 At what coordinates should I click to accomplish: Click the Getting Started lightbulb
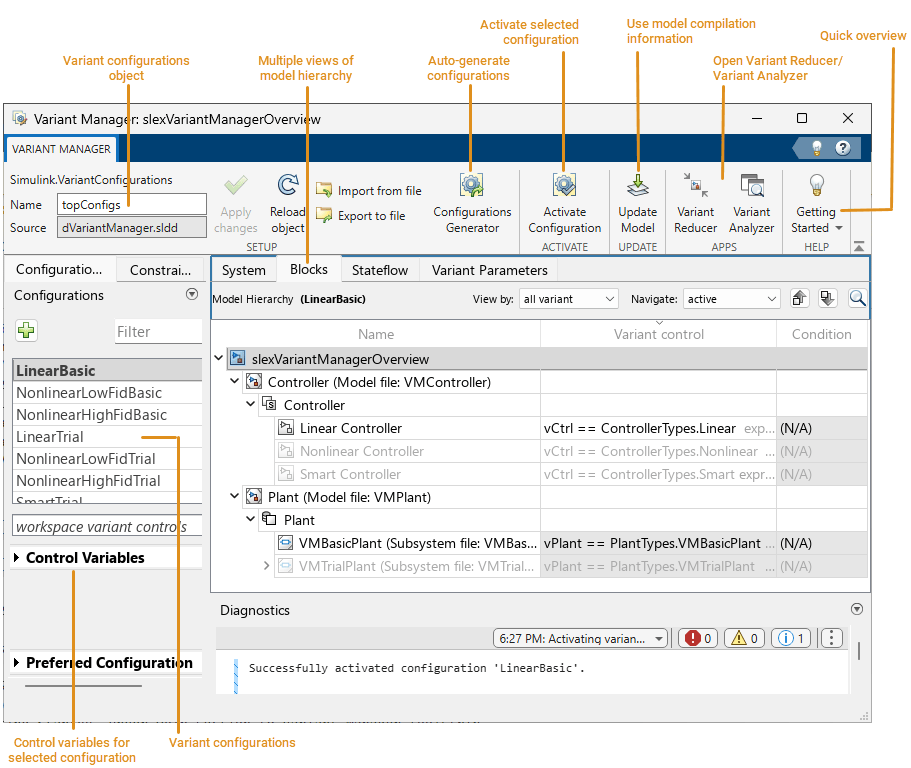tap(816, 185)
